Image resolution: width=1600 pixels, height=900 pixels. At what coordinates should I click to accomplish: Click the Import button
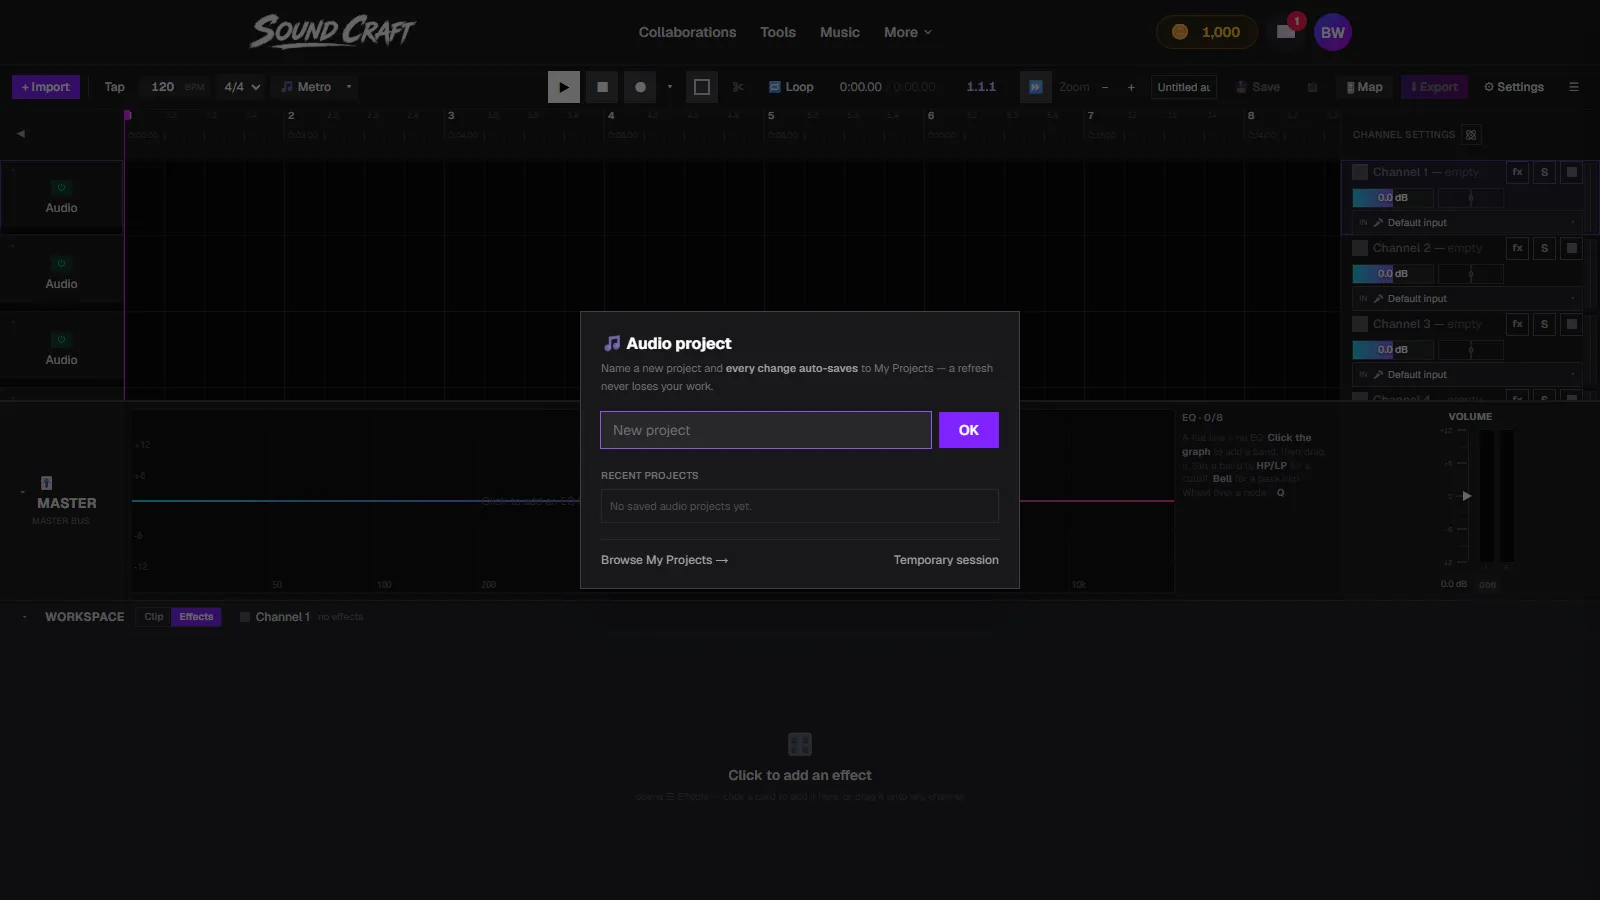(x=46, y=87)
